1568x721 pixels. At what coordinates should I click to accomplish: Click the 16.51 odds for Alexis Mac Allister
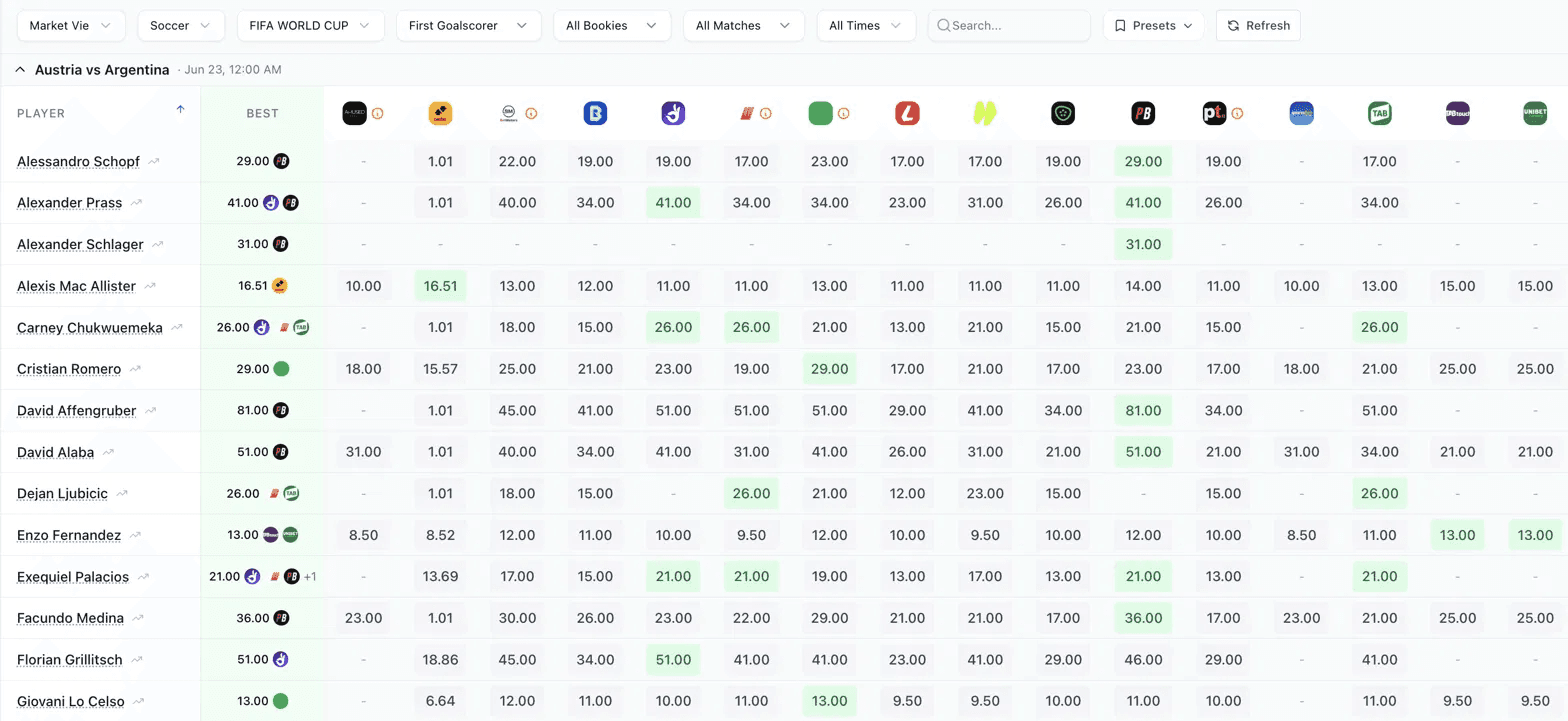click(441, 286)
